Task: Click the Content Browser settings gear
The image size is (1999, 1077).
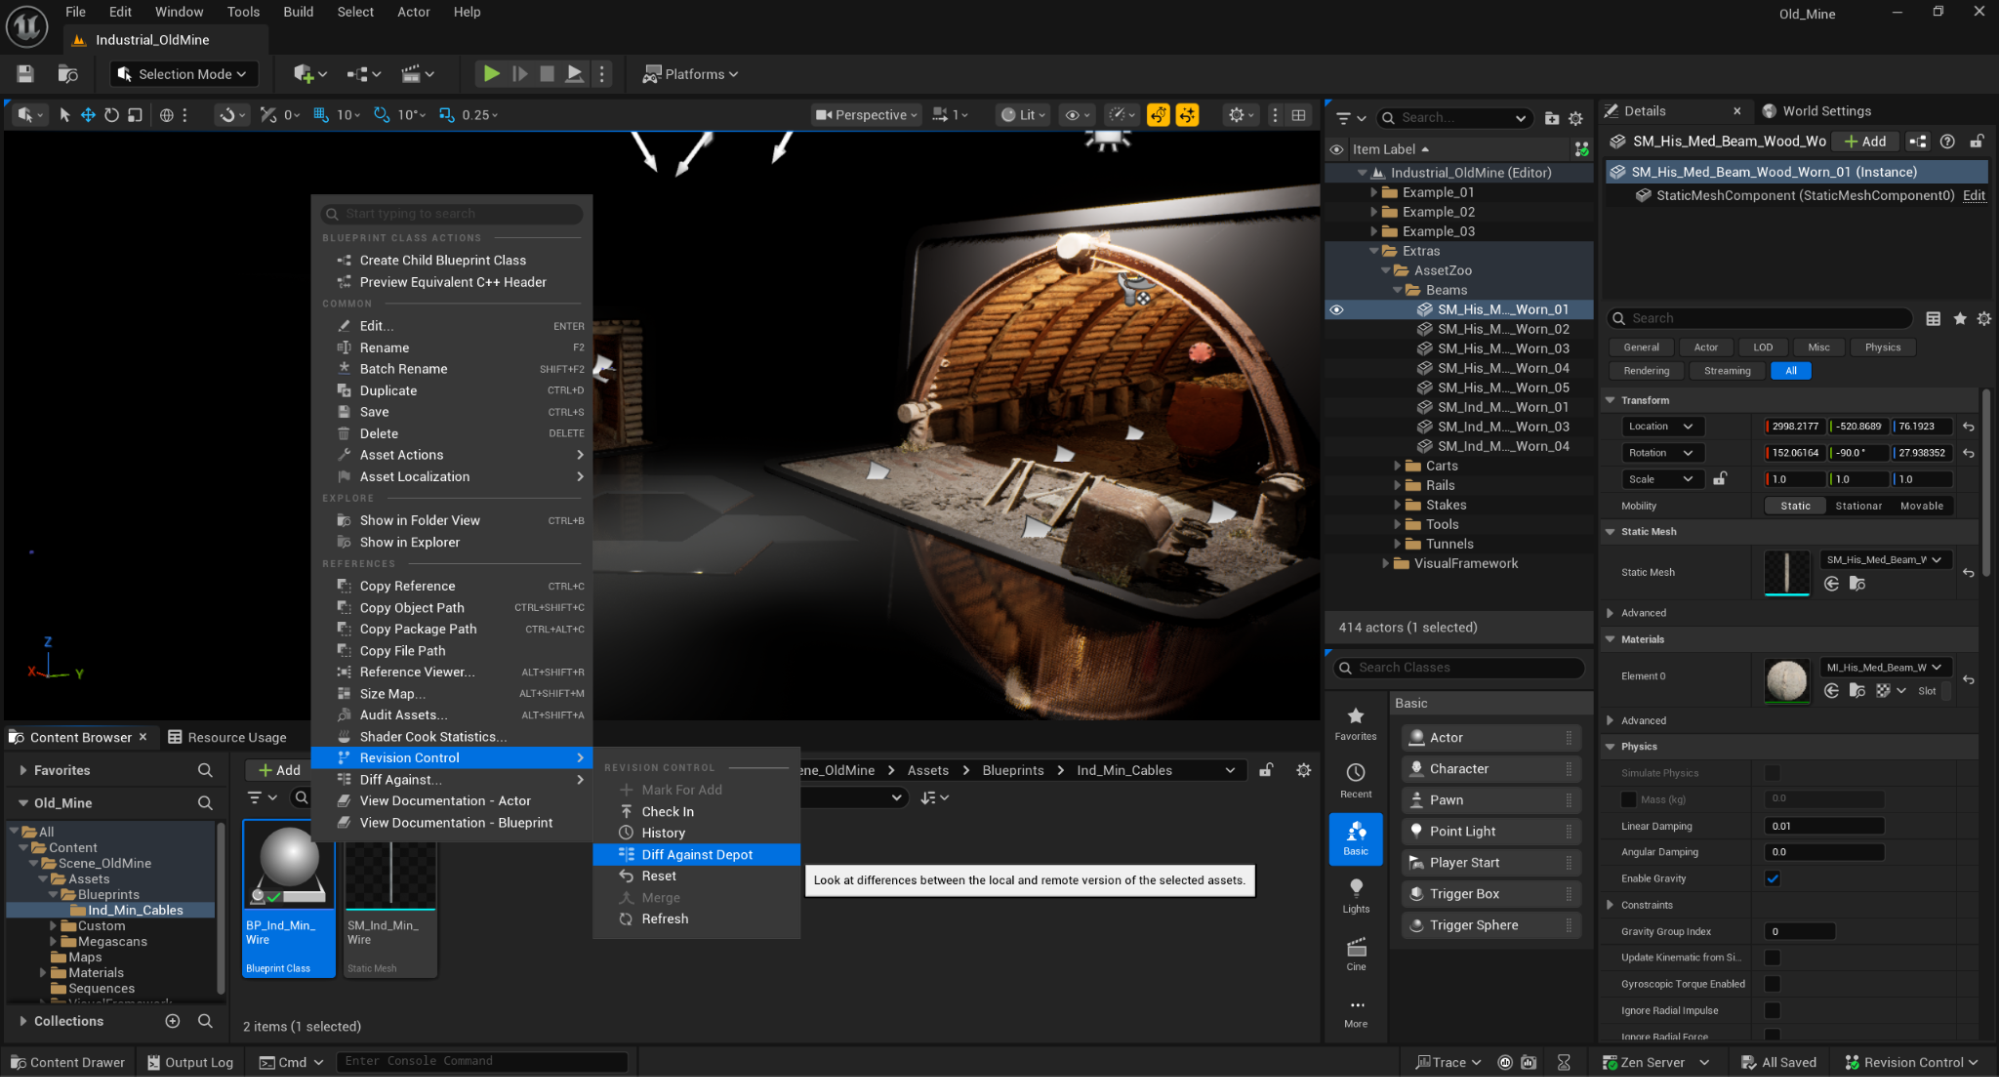Action: [x=1303, y=770]
